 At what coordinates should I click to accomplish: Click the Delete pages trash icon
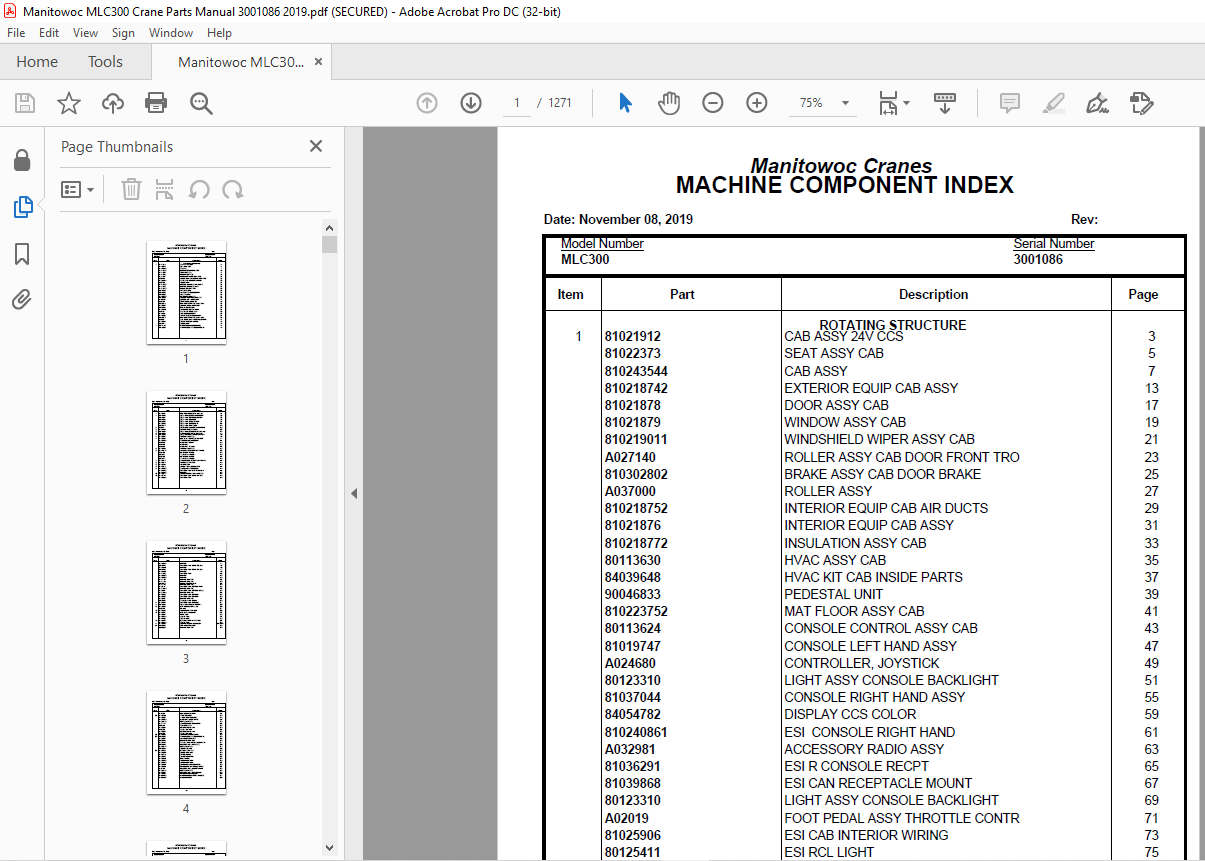click(x=131, y=189)
